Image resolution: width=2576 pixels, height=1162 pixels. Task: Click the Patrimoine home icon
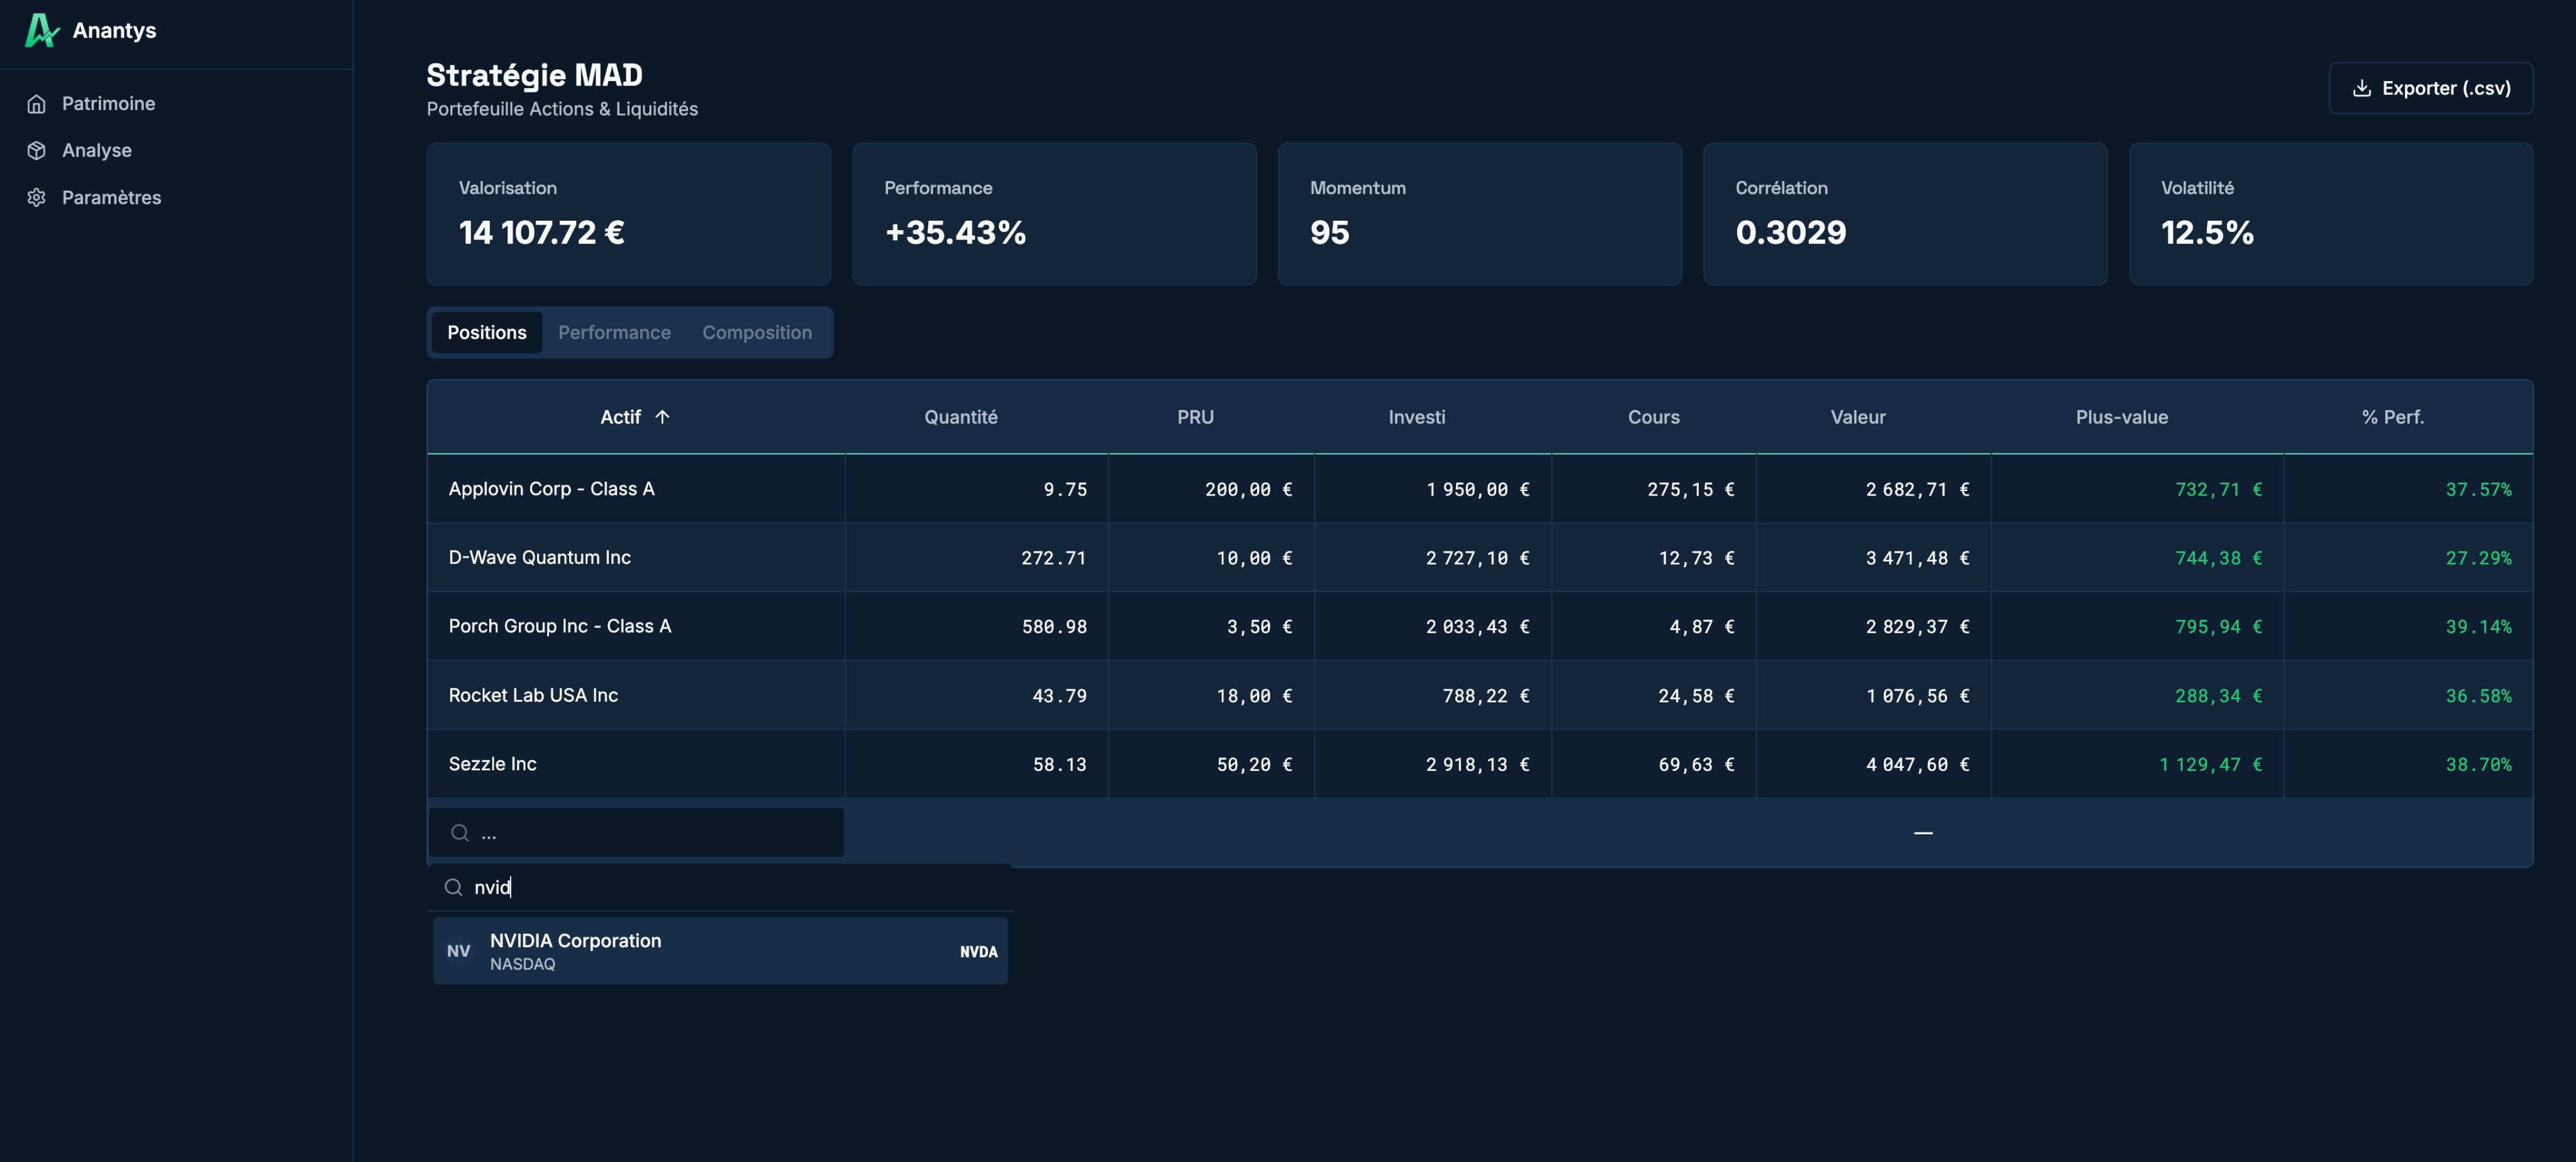pos(37,104)
